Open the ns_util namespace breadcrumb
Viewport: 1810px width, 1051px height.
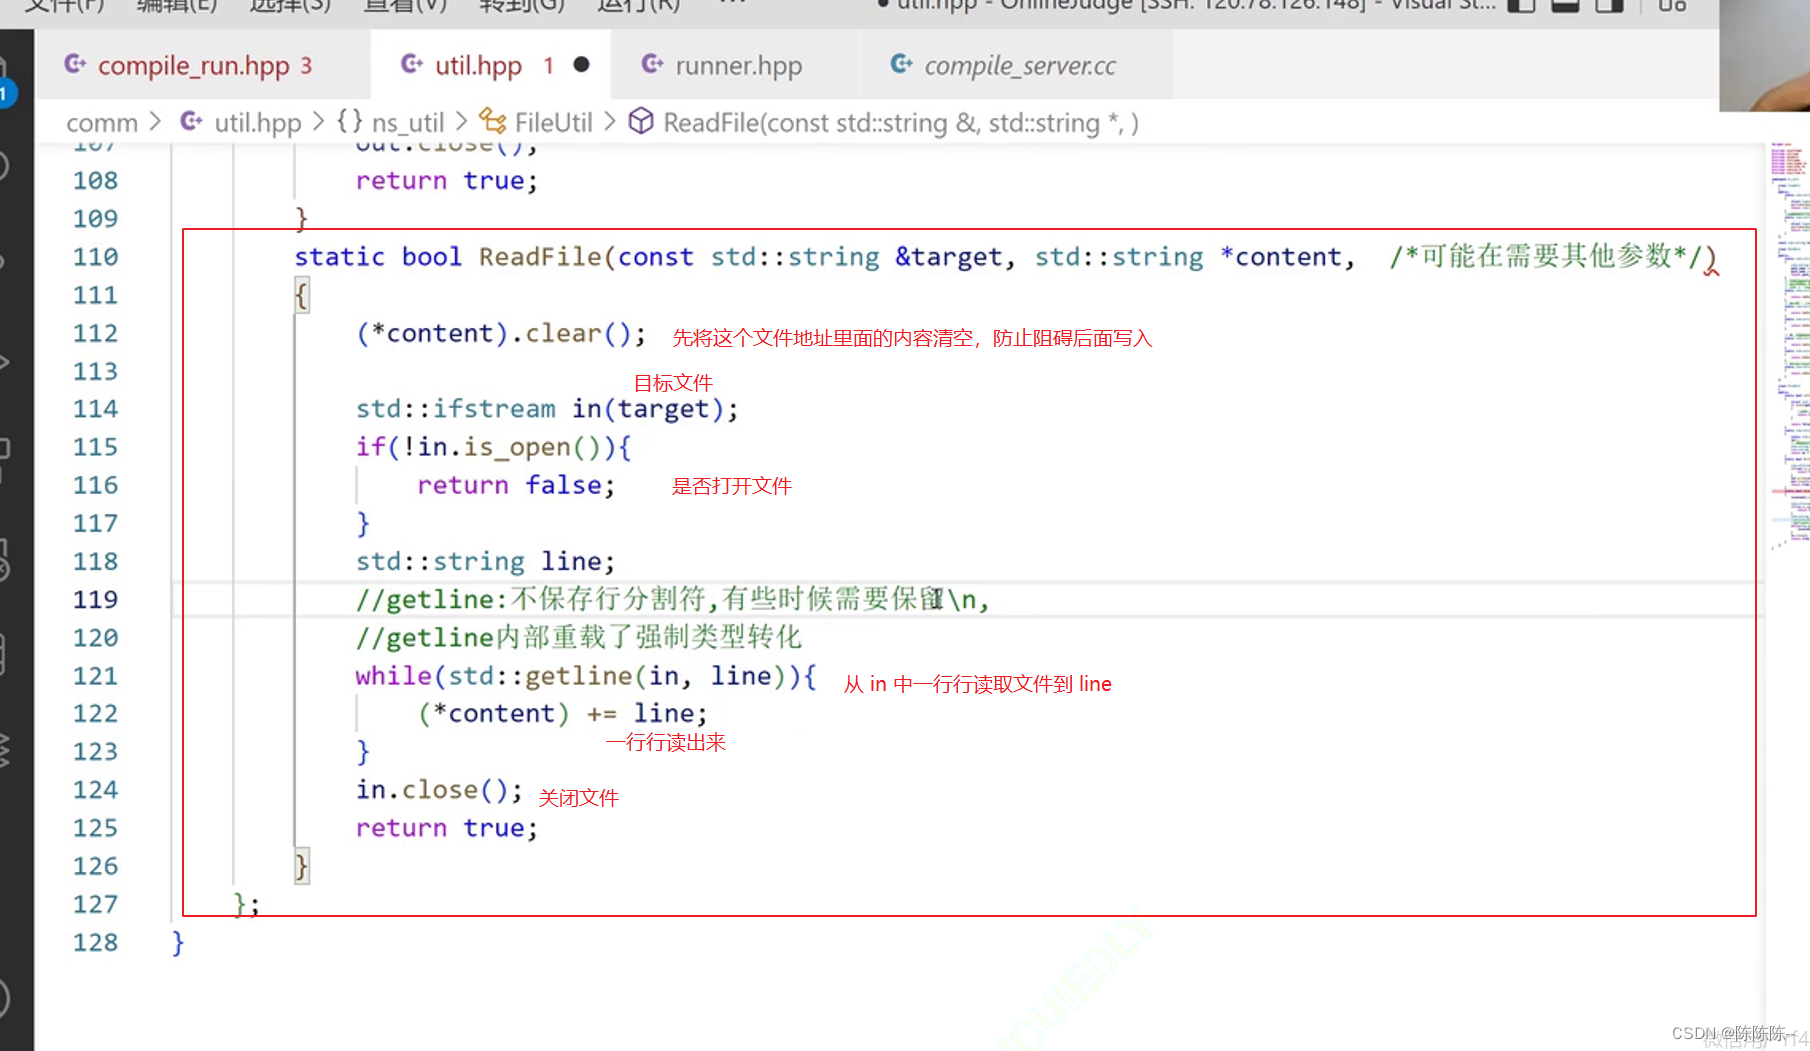point(408,123)
